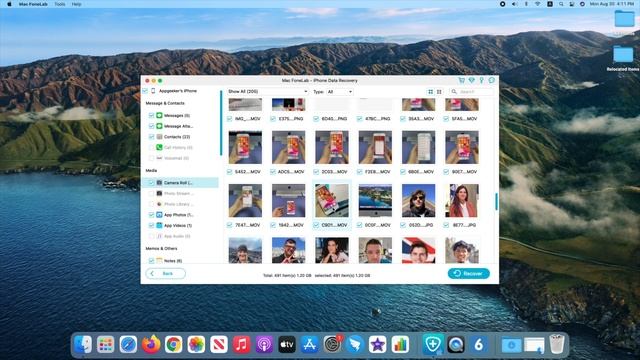
Task: Toggle the Appgeeker's iPhone device checkbox
Action: coord(145,91)
